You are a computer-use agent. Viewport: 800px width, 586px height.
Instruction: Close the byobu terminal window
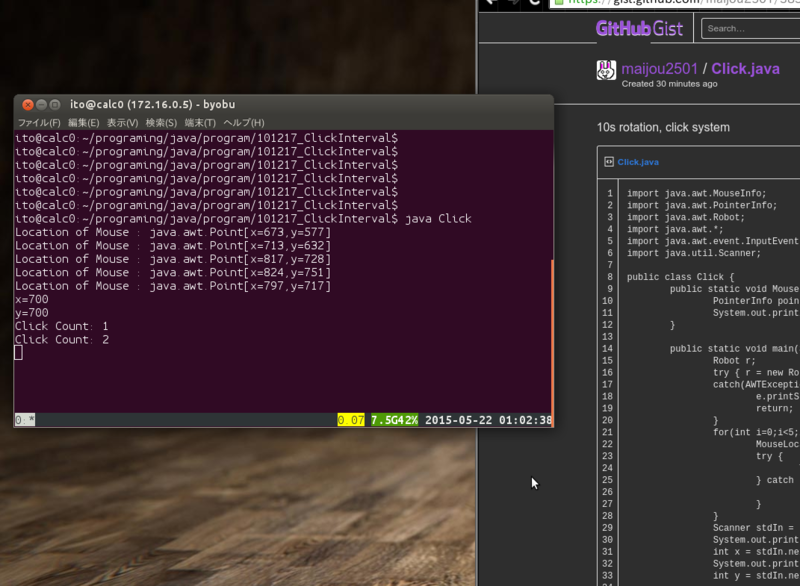tap(28, 105)
